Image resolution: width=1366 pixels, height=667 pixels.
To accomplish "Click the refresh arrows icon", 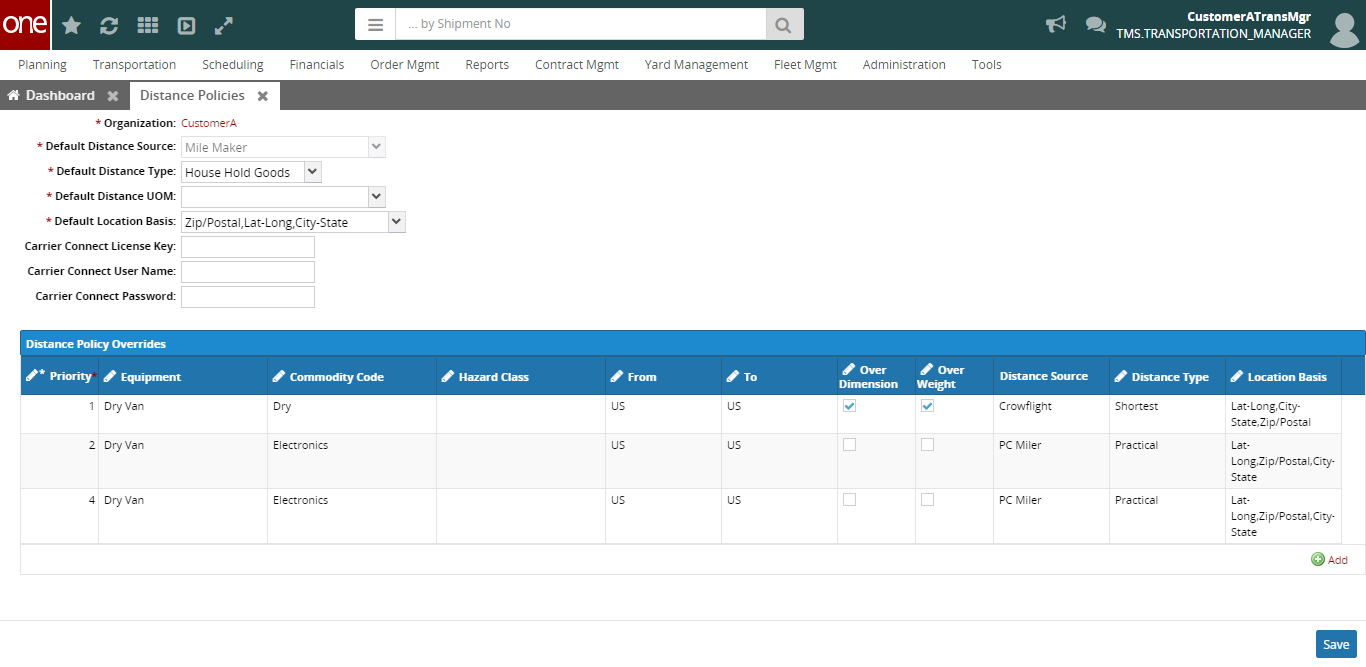I will [x=109, y=25].
